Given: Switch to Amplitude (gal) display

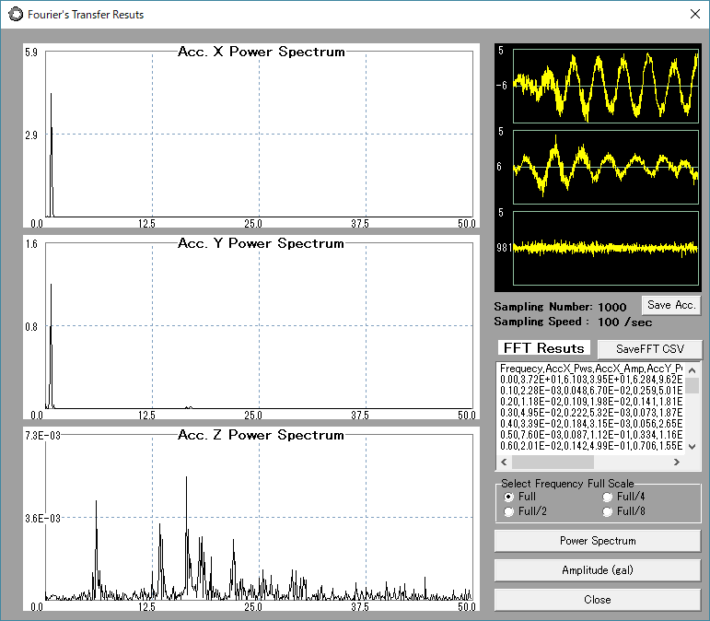Looking at the screenshot, I should pos(597,570).
